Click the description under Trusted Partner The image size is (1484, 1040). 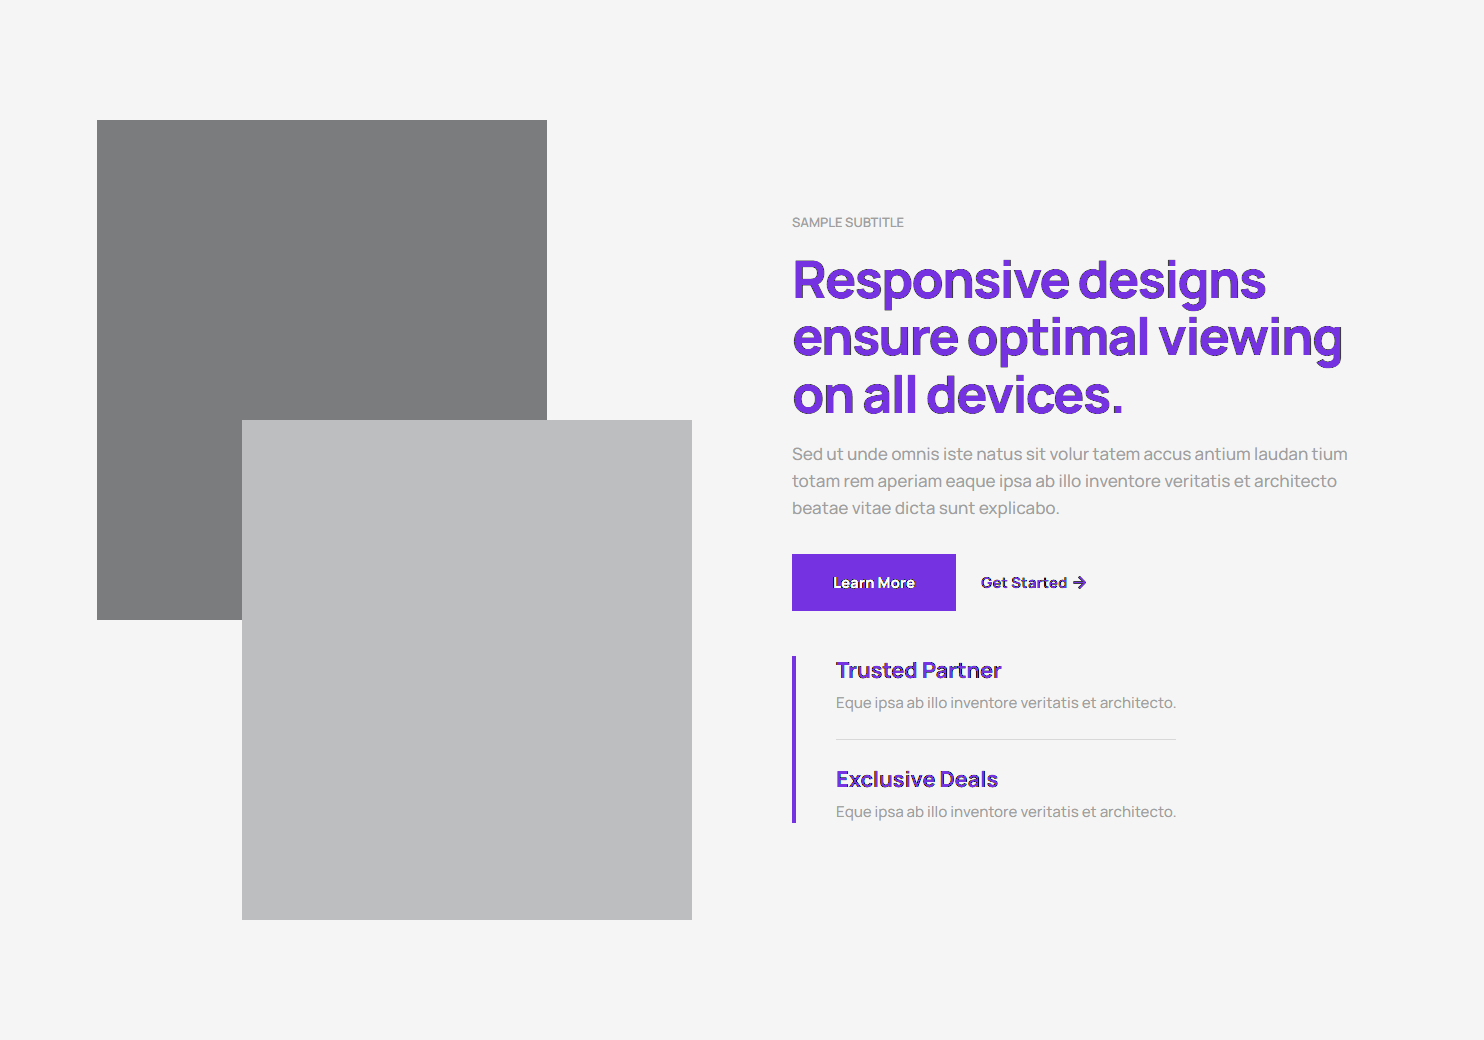1005,703
